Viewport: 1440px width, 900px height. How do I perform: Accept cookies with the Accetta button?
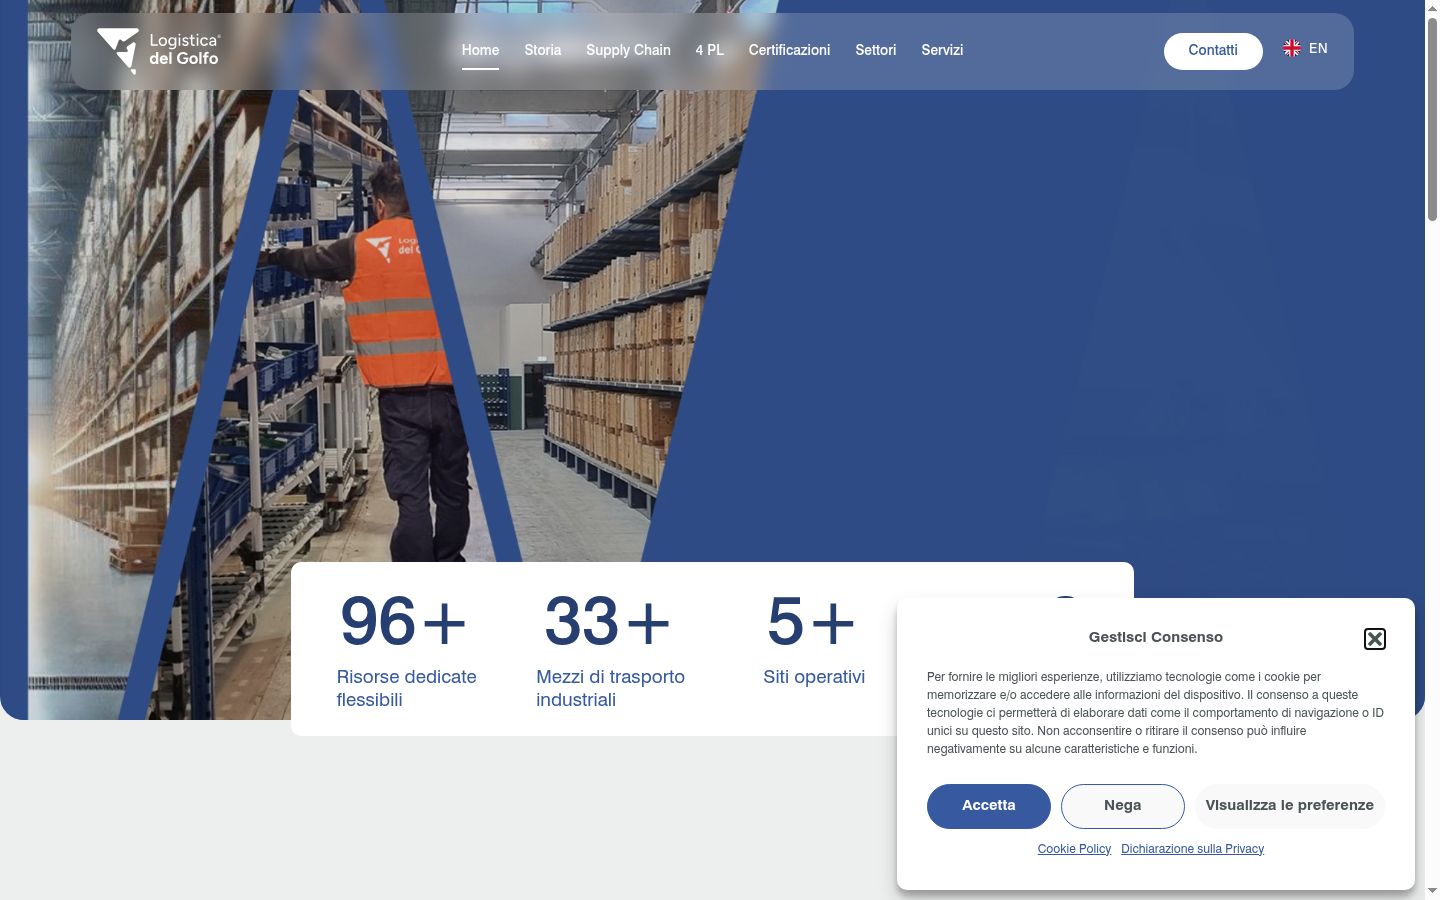(989, 806)
